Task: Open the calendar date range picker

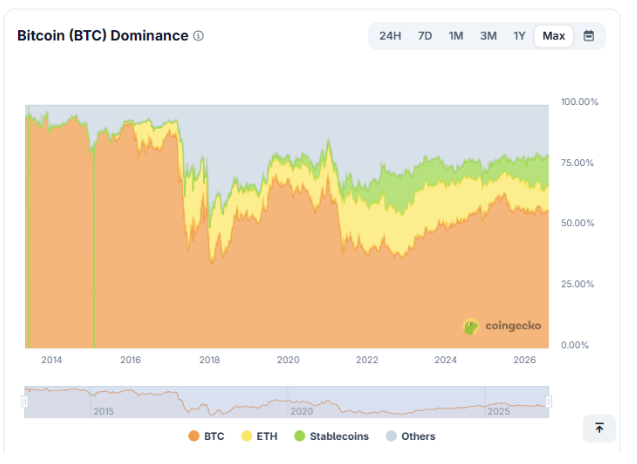Action: 589,36
